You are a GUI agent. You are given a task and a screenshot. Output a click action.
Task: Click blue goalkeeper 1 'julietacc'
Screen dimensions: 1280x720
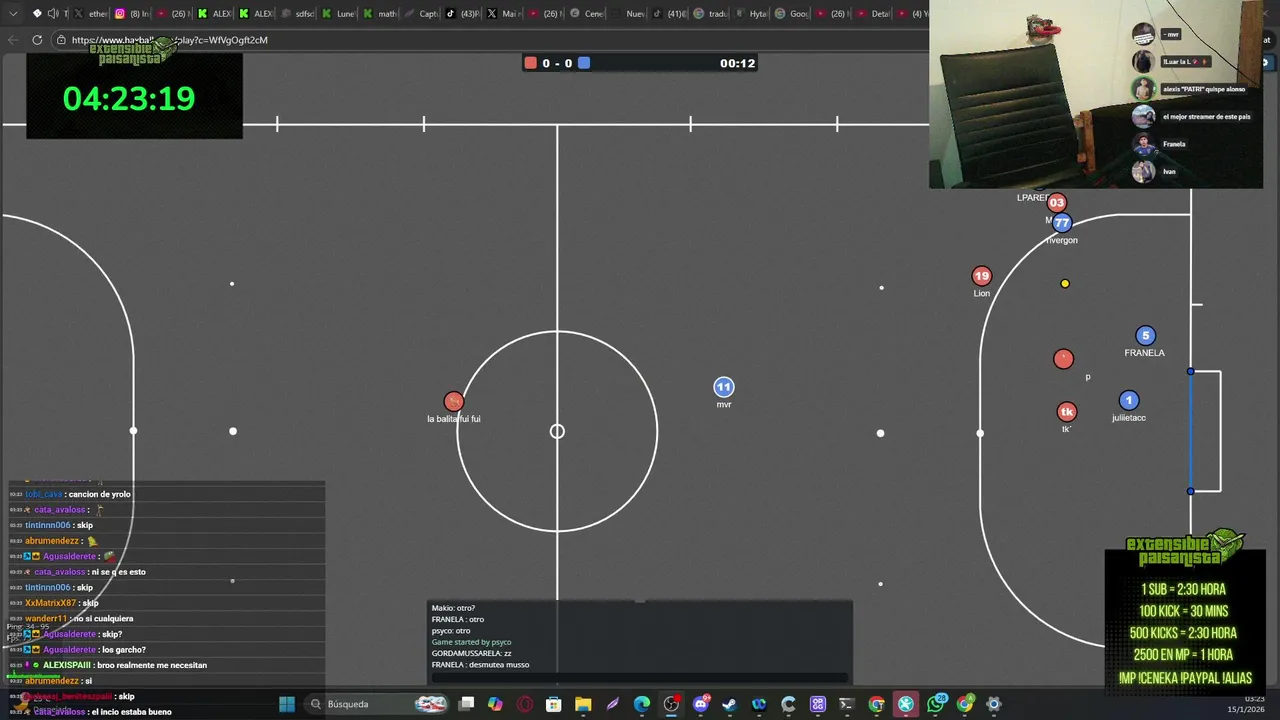1129,401
